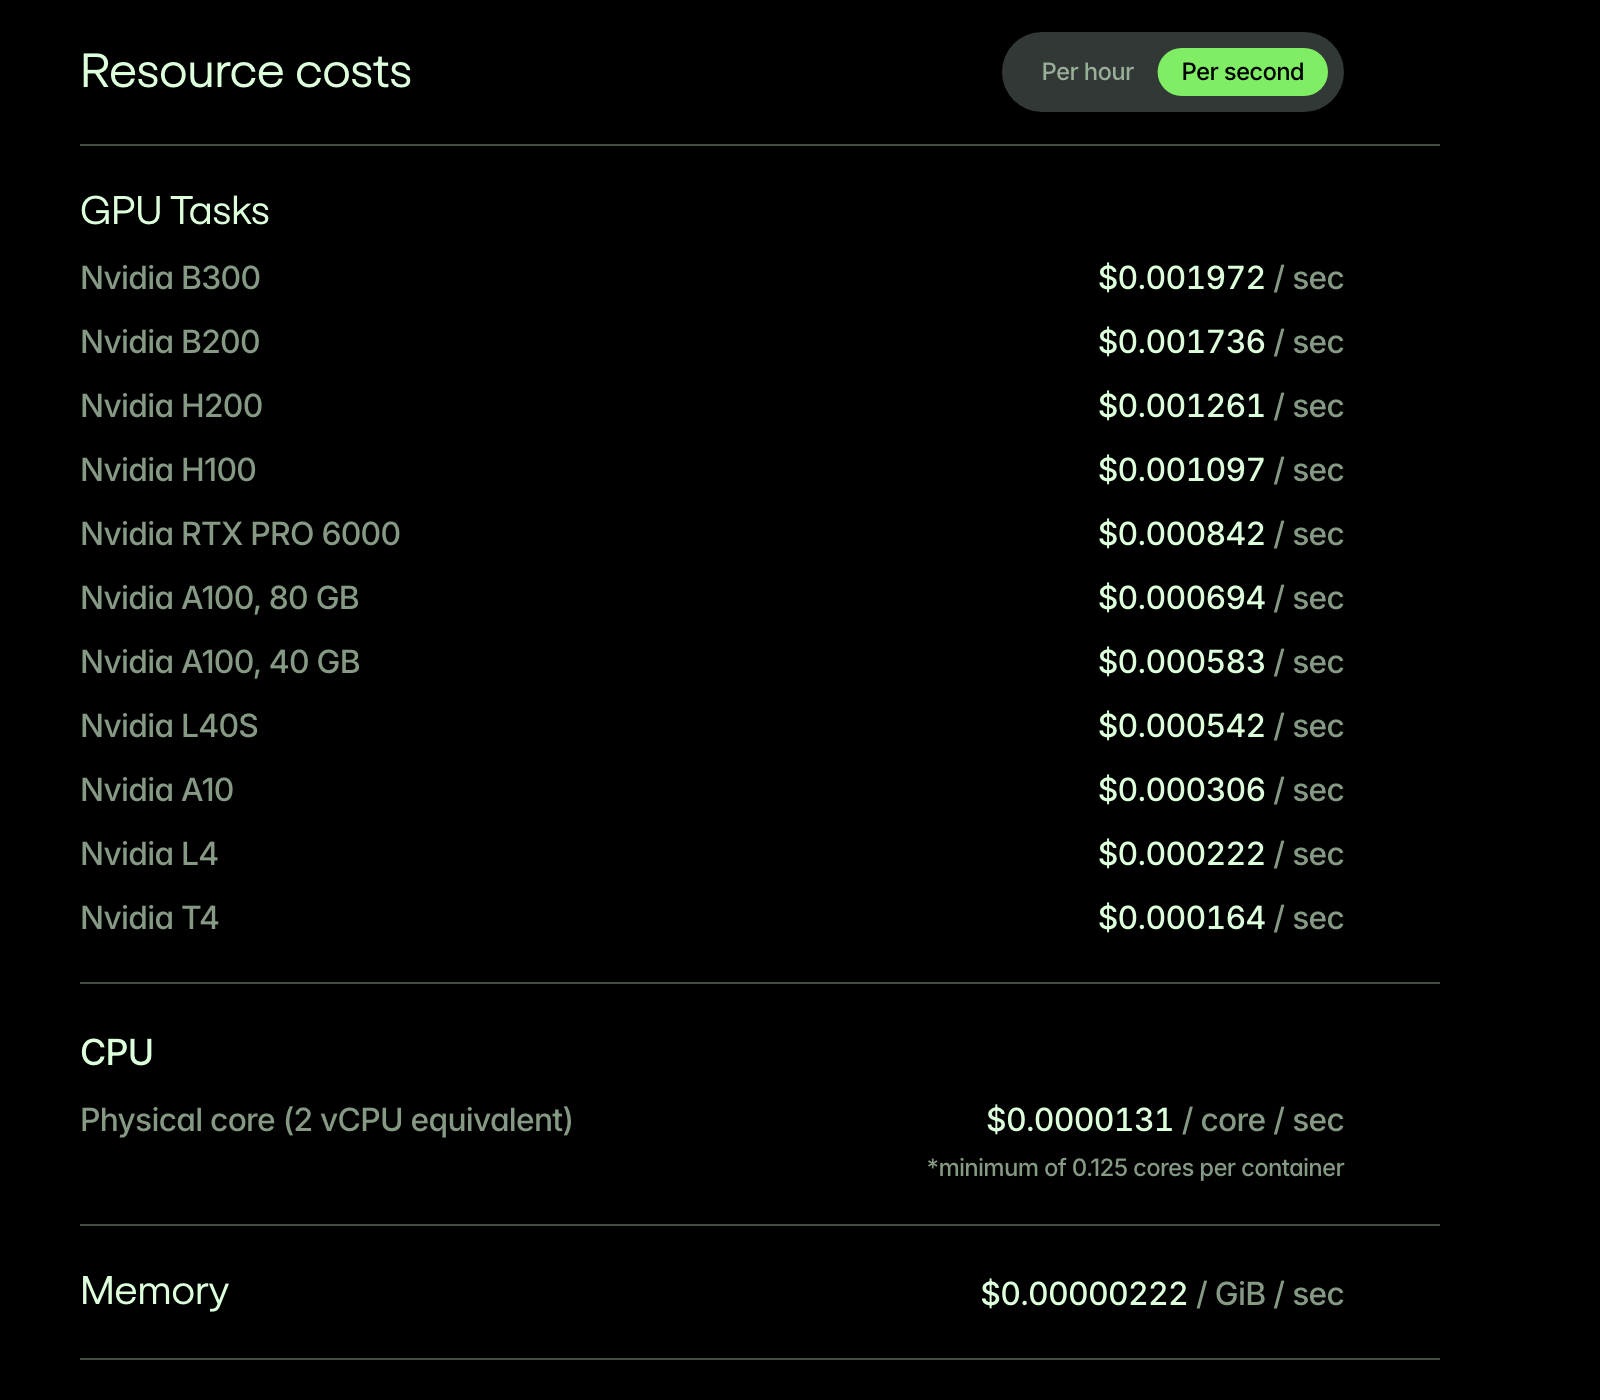Click the $0.000542 / sec price
The width and height of the screenshot is (1600, 1400).
[1221, 726]
